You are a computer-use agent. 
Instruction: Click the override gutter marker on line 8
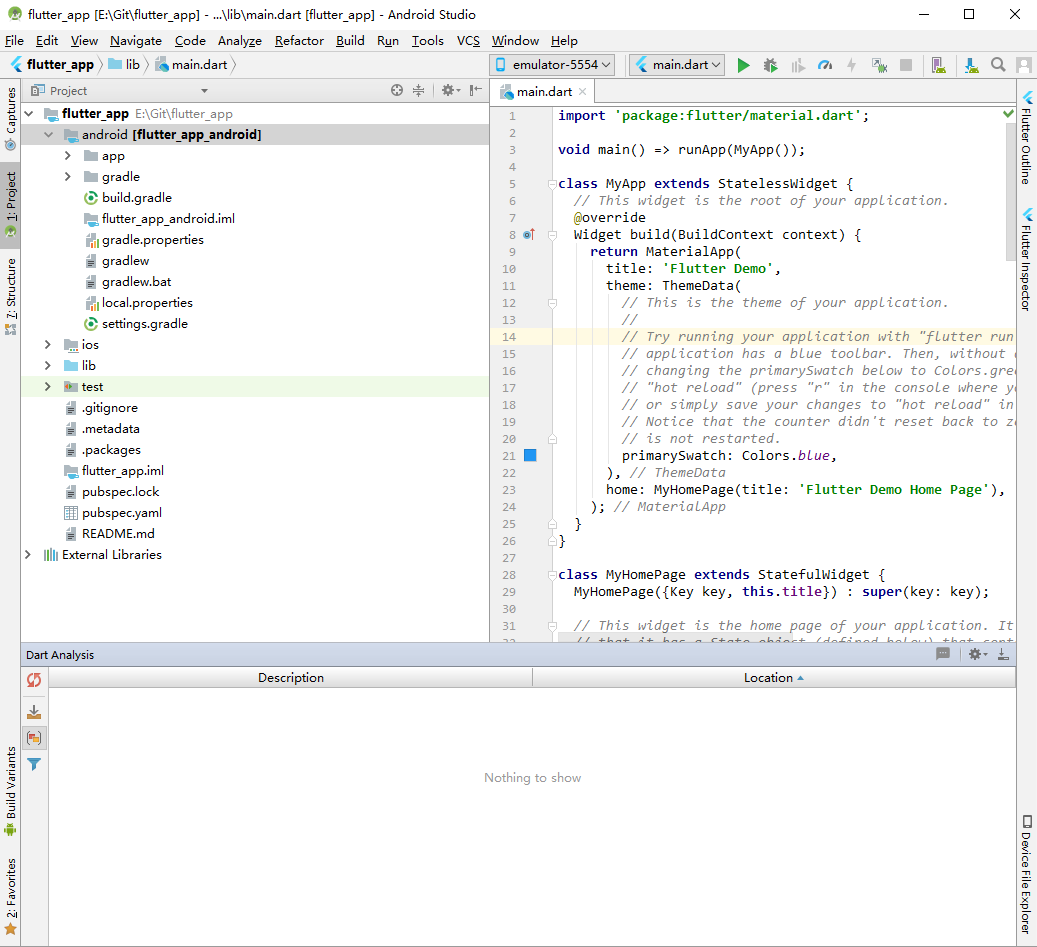coord(529,234)
